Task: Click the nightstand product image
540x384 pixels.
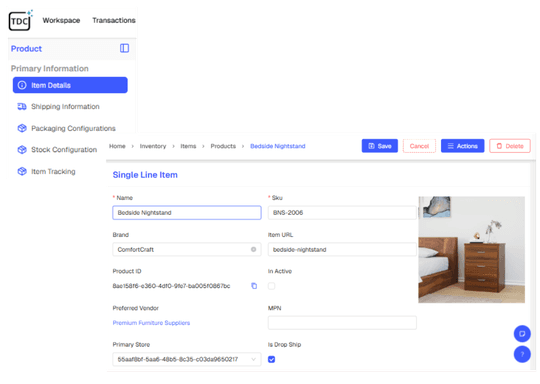Action: click(471, 250)
